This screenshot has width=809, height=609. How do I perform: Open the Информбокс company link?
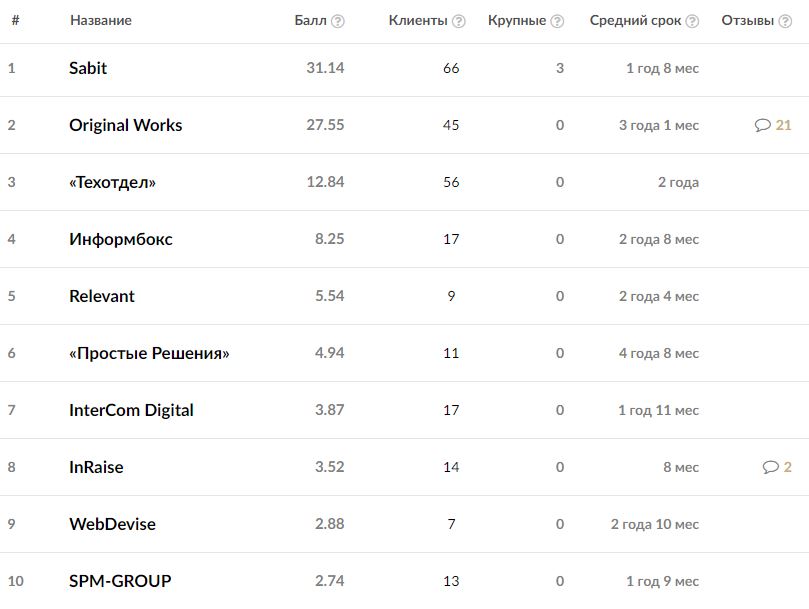tap(120, 239)
